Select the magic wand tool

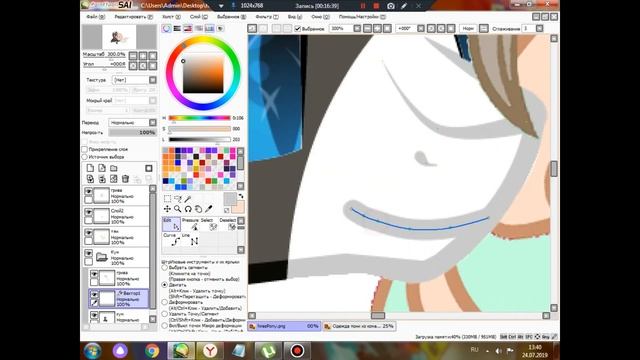tap(188, 199)
